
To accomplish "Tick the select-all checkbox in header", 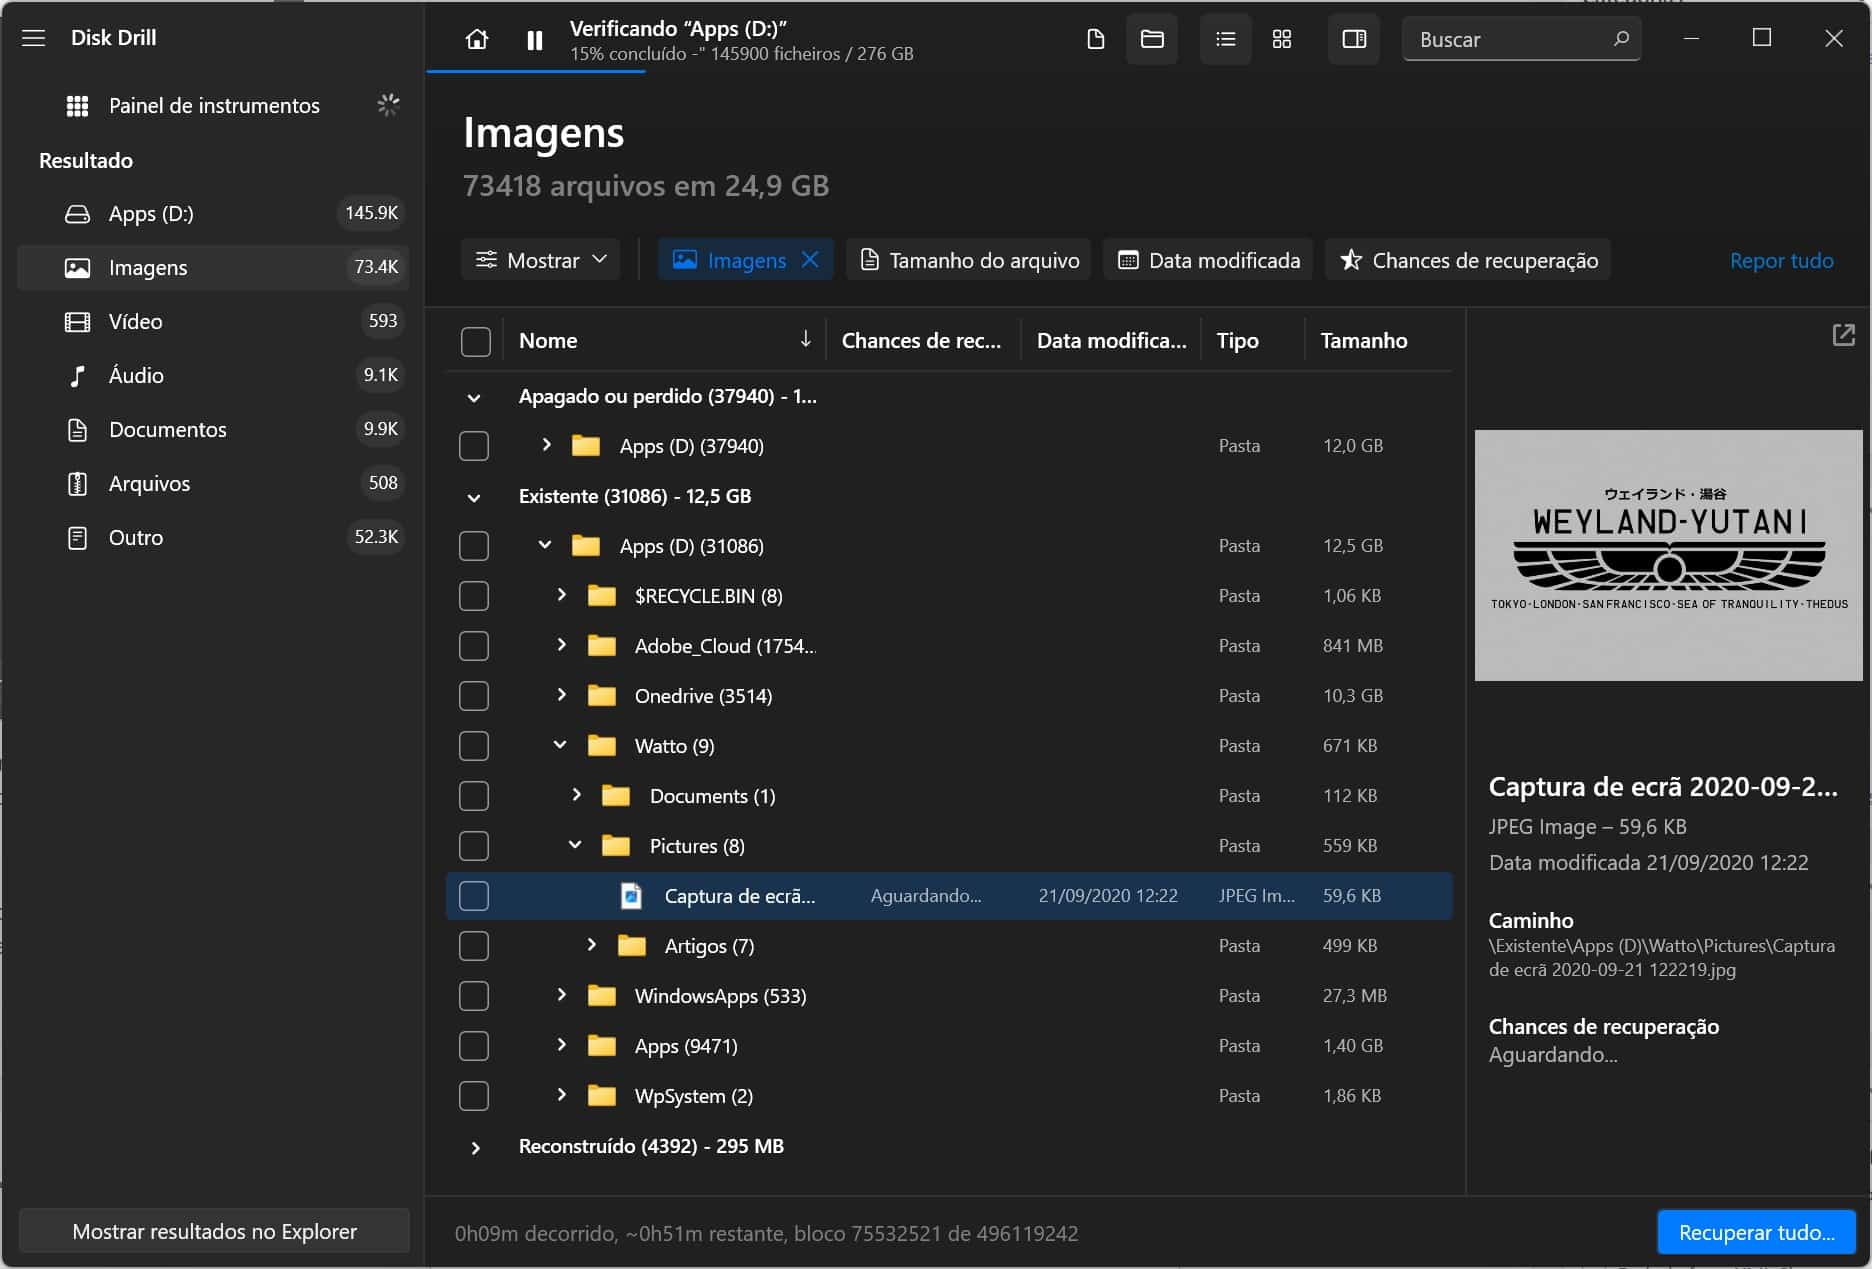I will tap(476, 341).
